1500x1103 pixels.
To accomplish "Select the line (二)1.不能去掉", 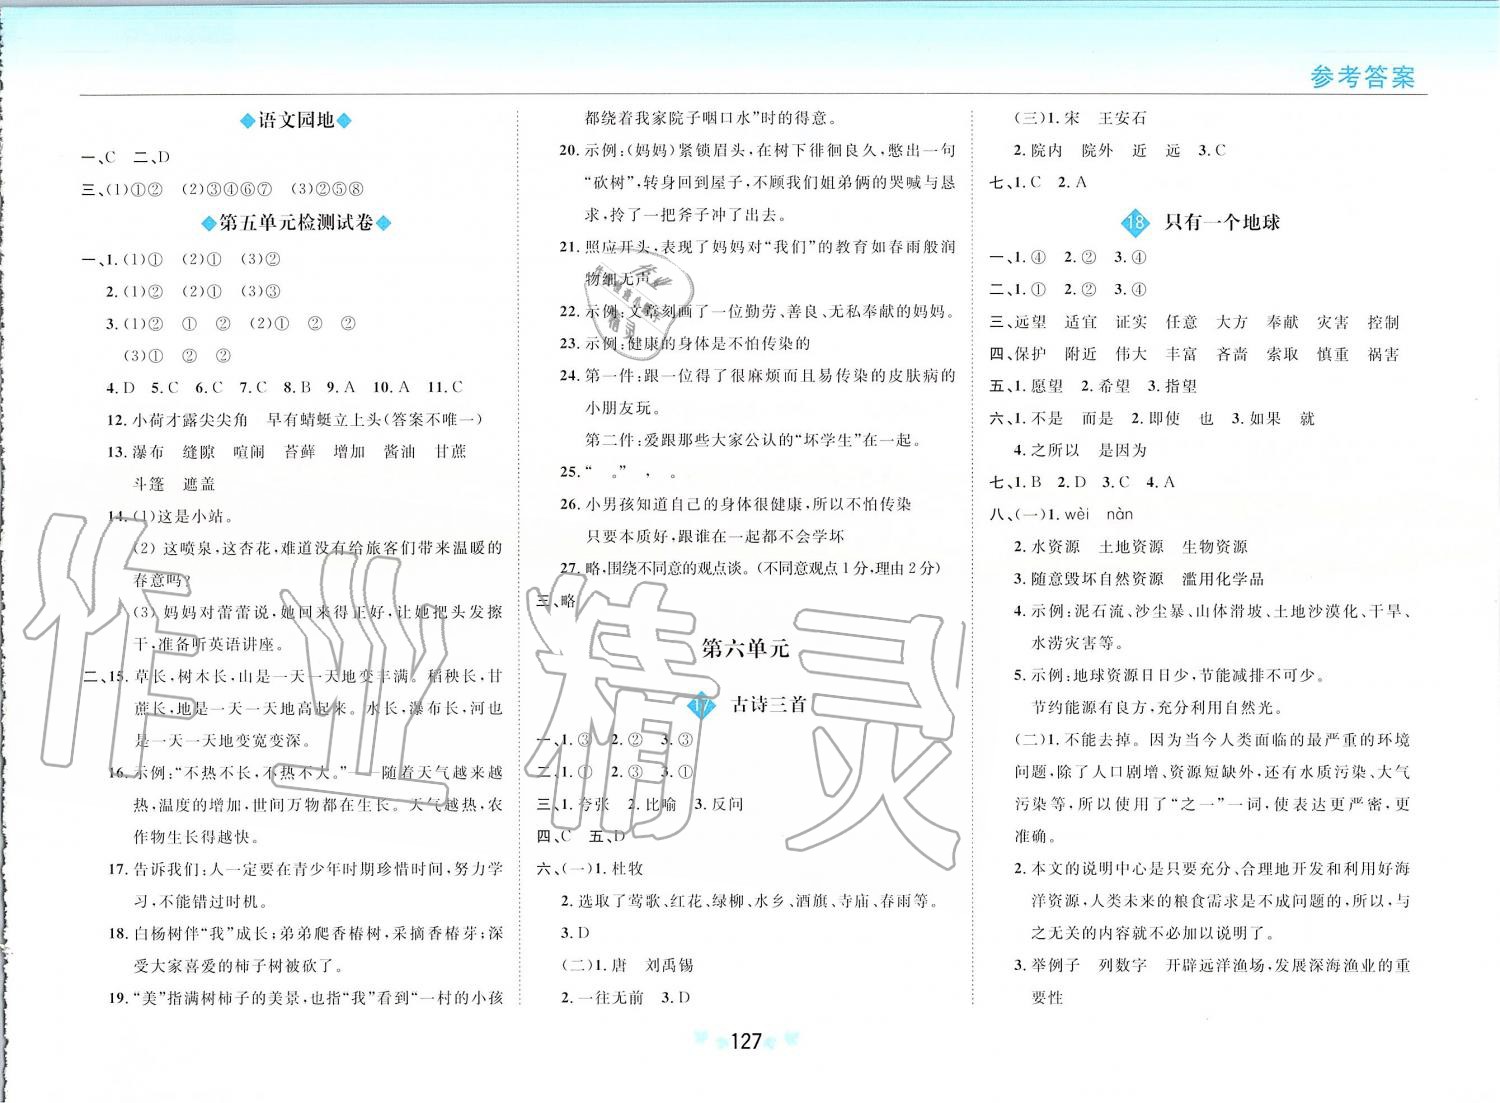I will [1212, 740].
